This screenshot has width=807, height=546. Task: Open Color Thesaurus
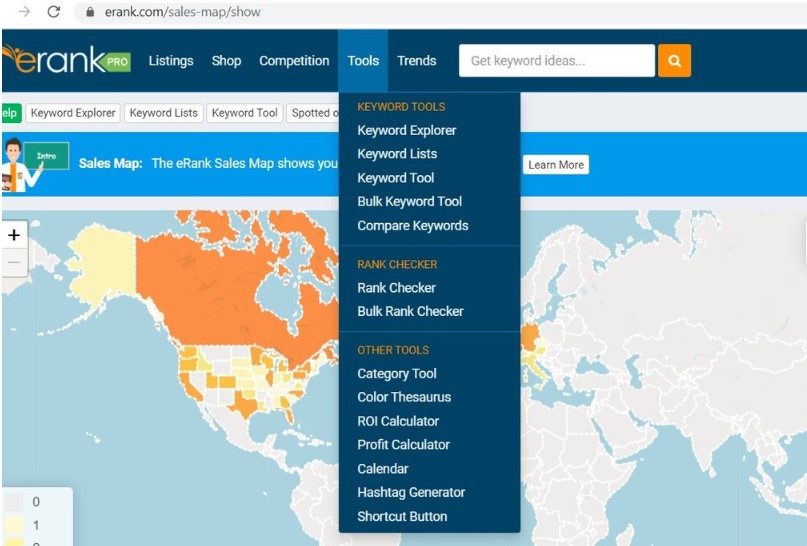pos(404,397)
